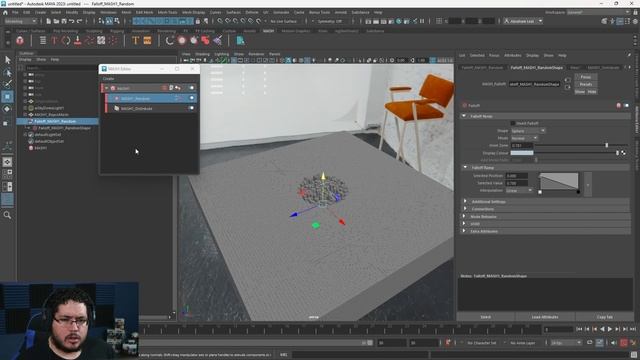Click the red down-arrow shelf icon

point(78,40)
